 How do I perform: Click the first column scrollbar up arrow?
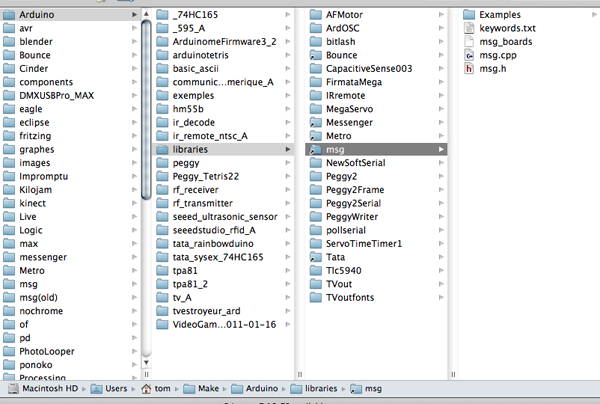point(146,14)
